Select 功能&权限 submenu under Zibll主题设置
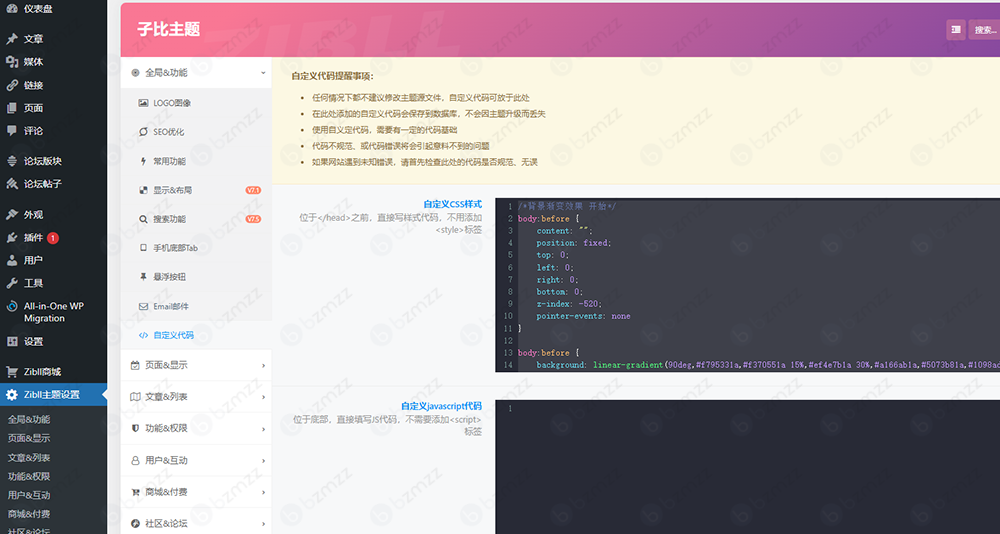The image size is (1000, 534). click(x=29, y=476)
